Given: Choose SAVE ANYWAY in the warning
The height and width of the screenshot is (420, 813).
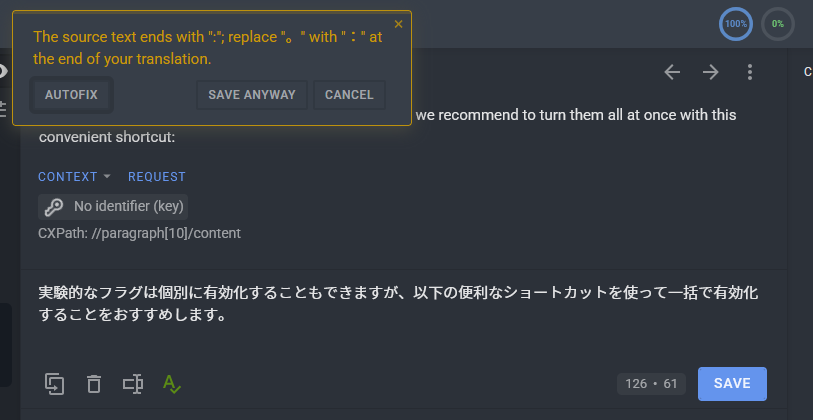Looking at the screenshot, I should coord(252,95).
